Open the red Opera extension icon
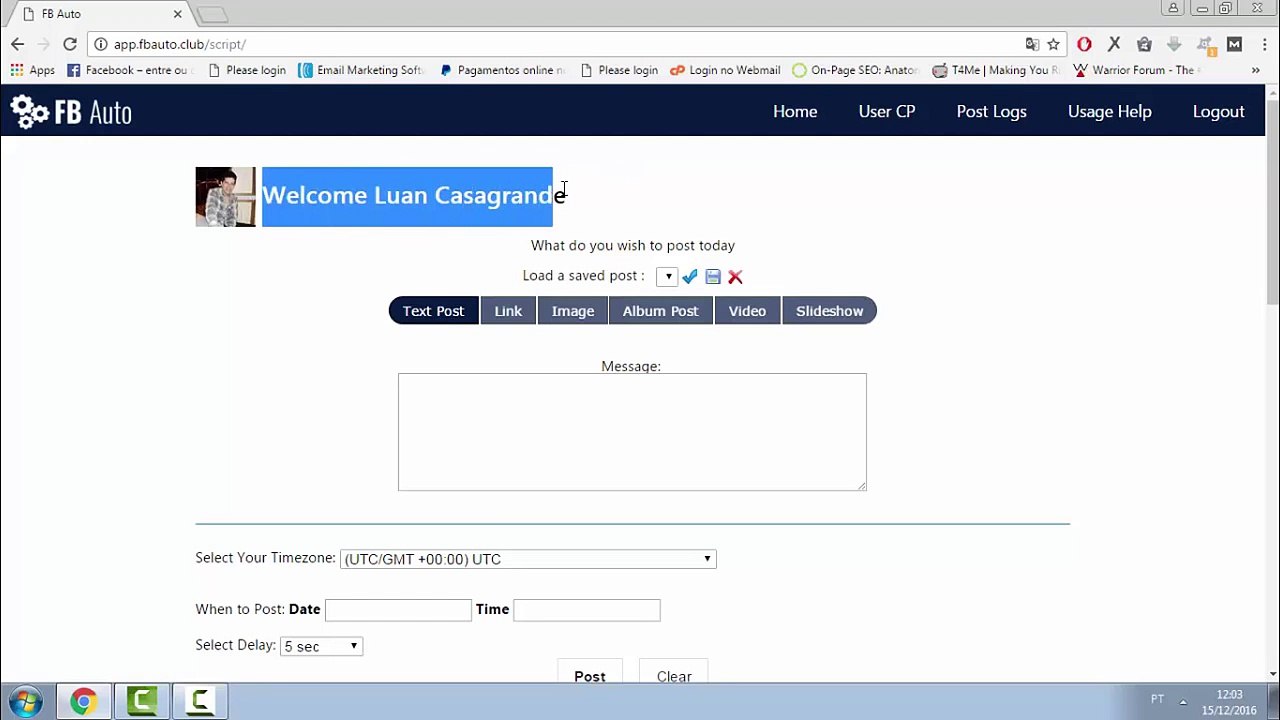Screen dimensions: 1280x720 (1084, 44)
